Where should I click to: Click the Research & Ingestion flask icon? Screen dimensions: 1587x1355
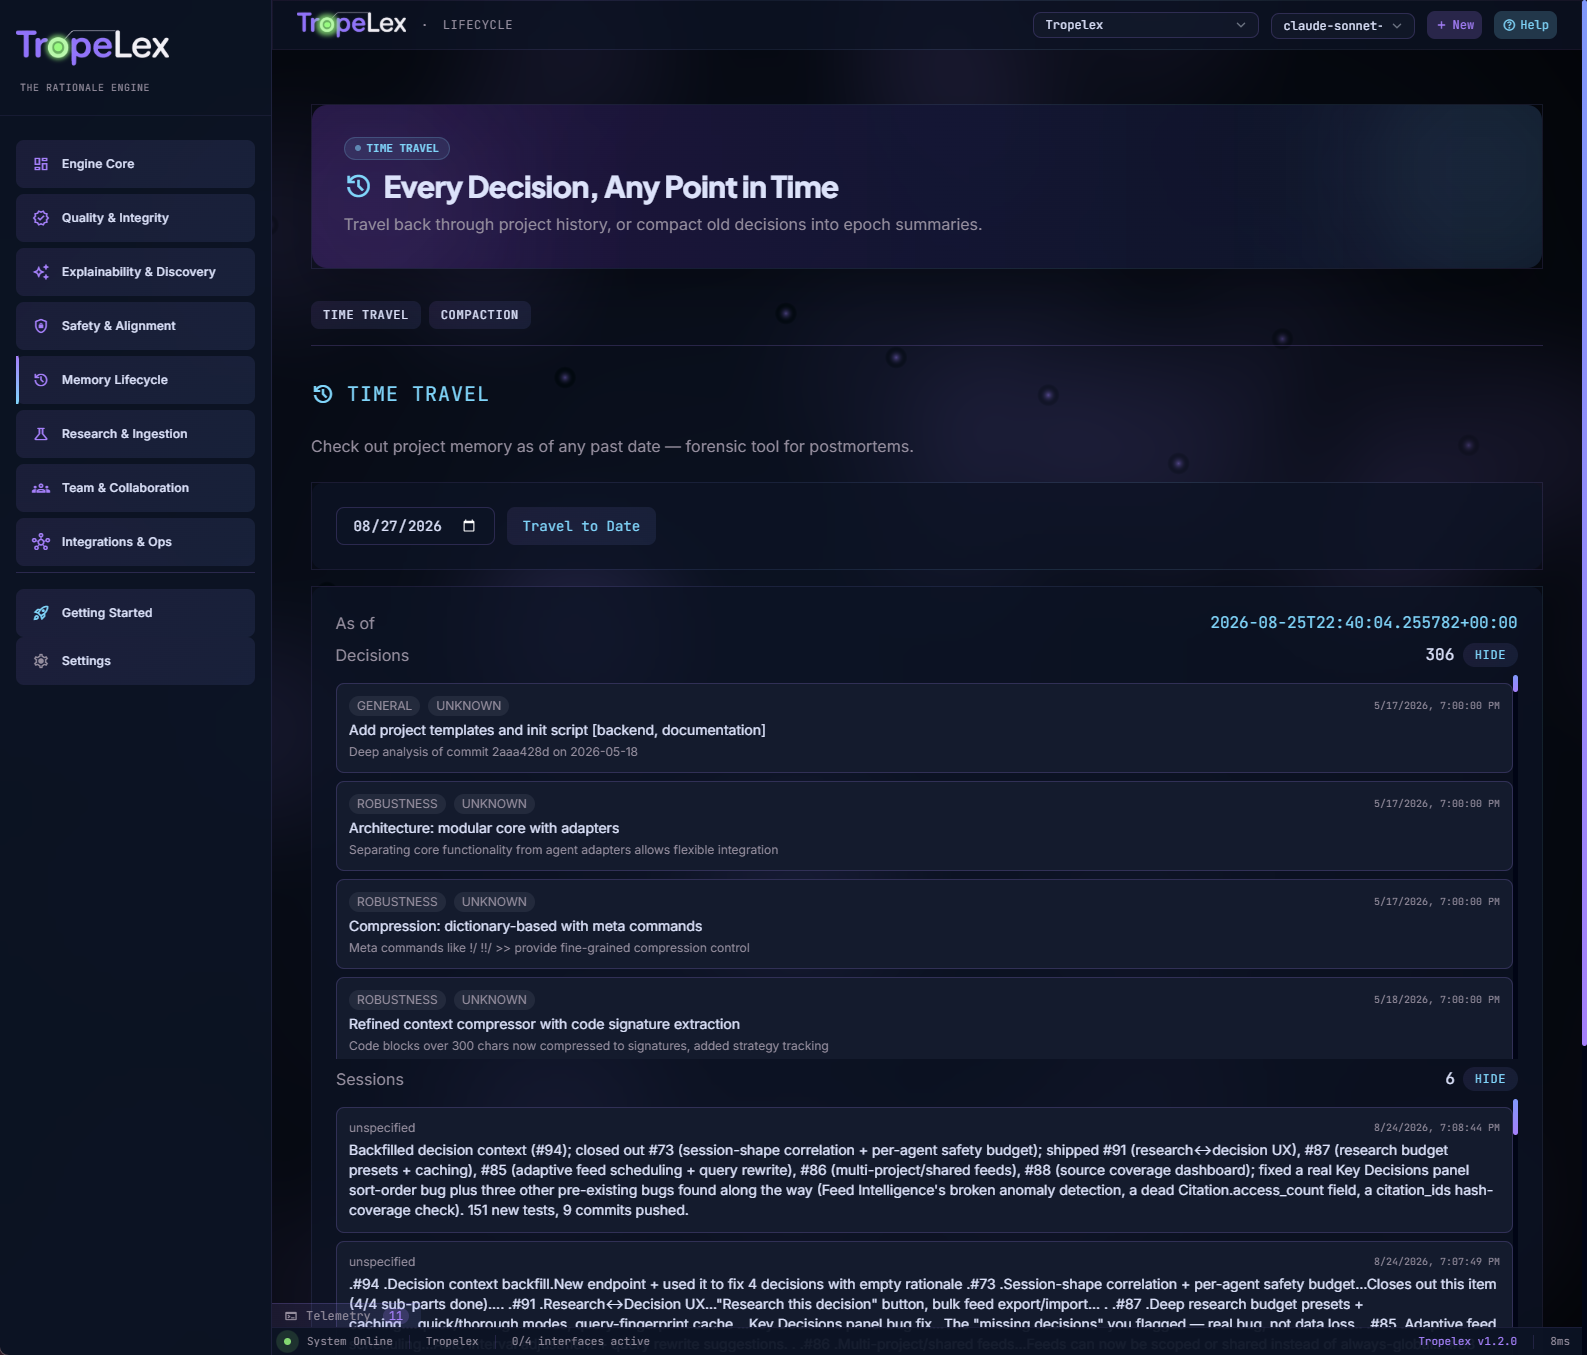[x=41, y=434]
